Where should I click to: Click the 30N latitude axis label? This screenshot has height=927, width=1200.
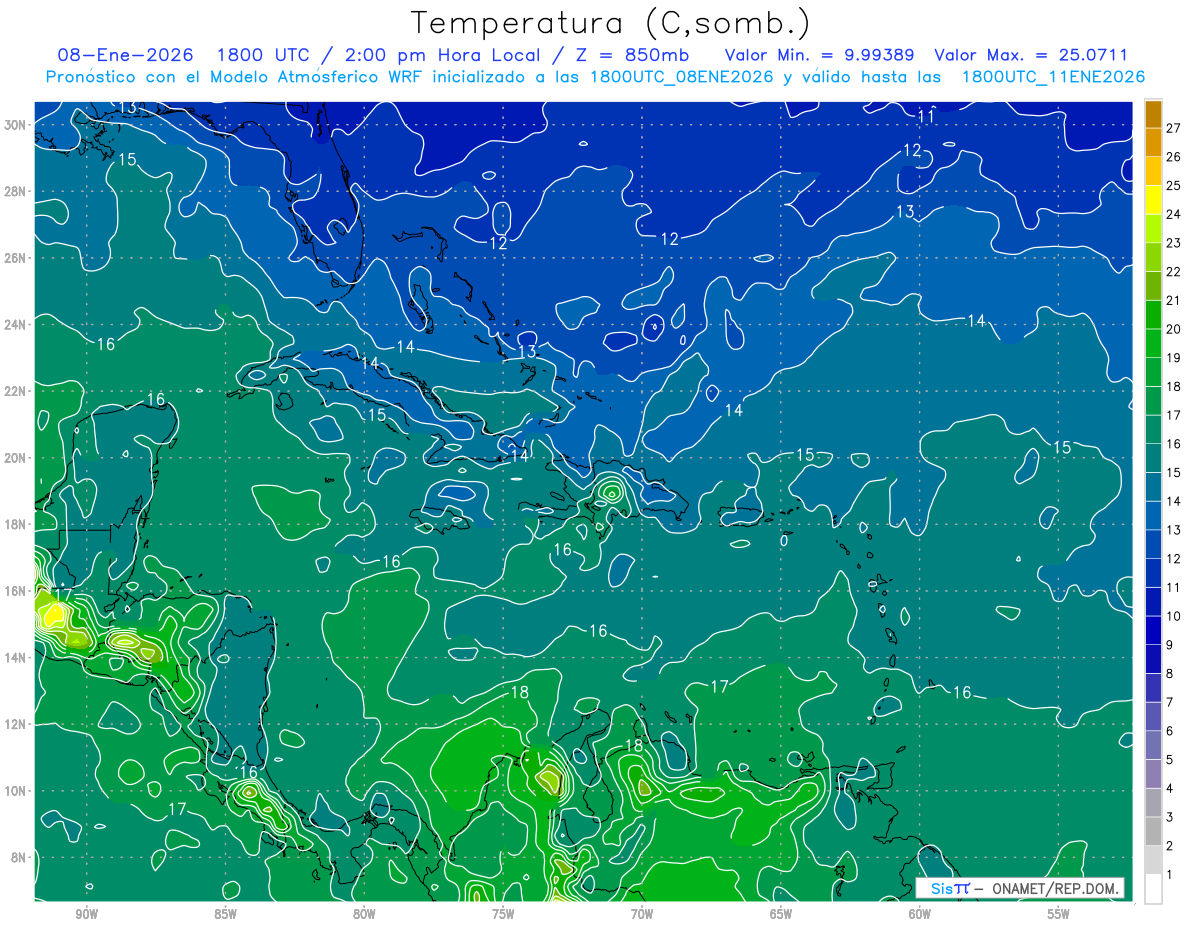pos(17,125)
